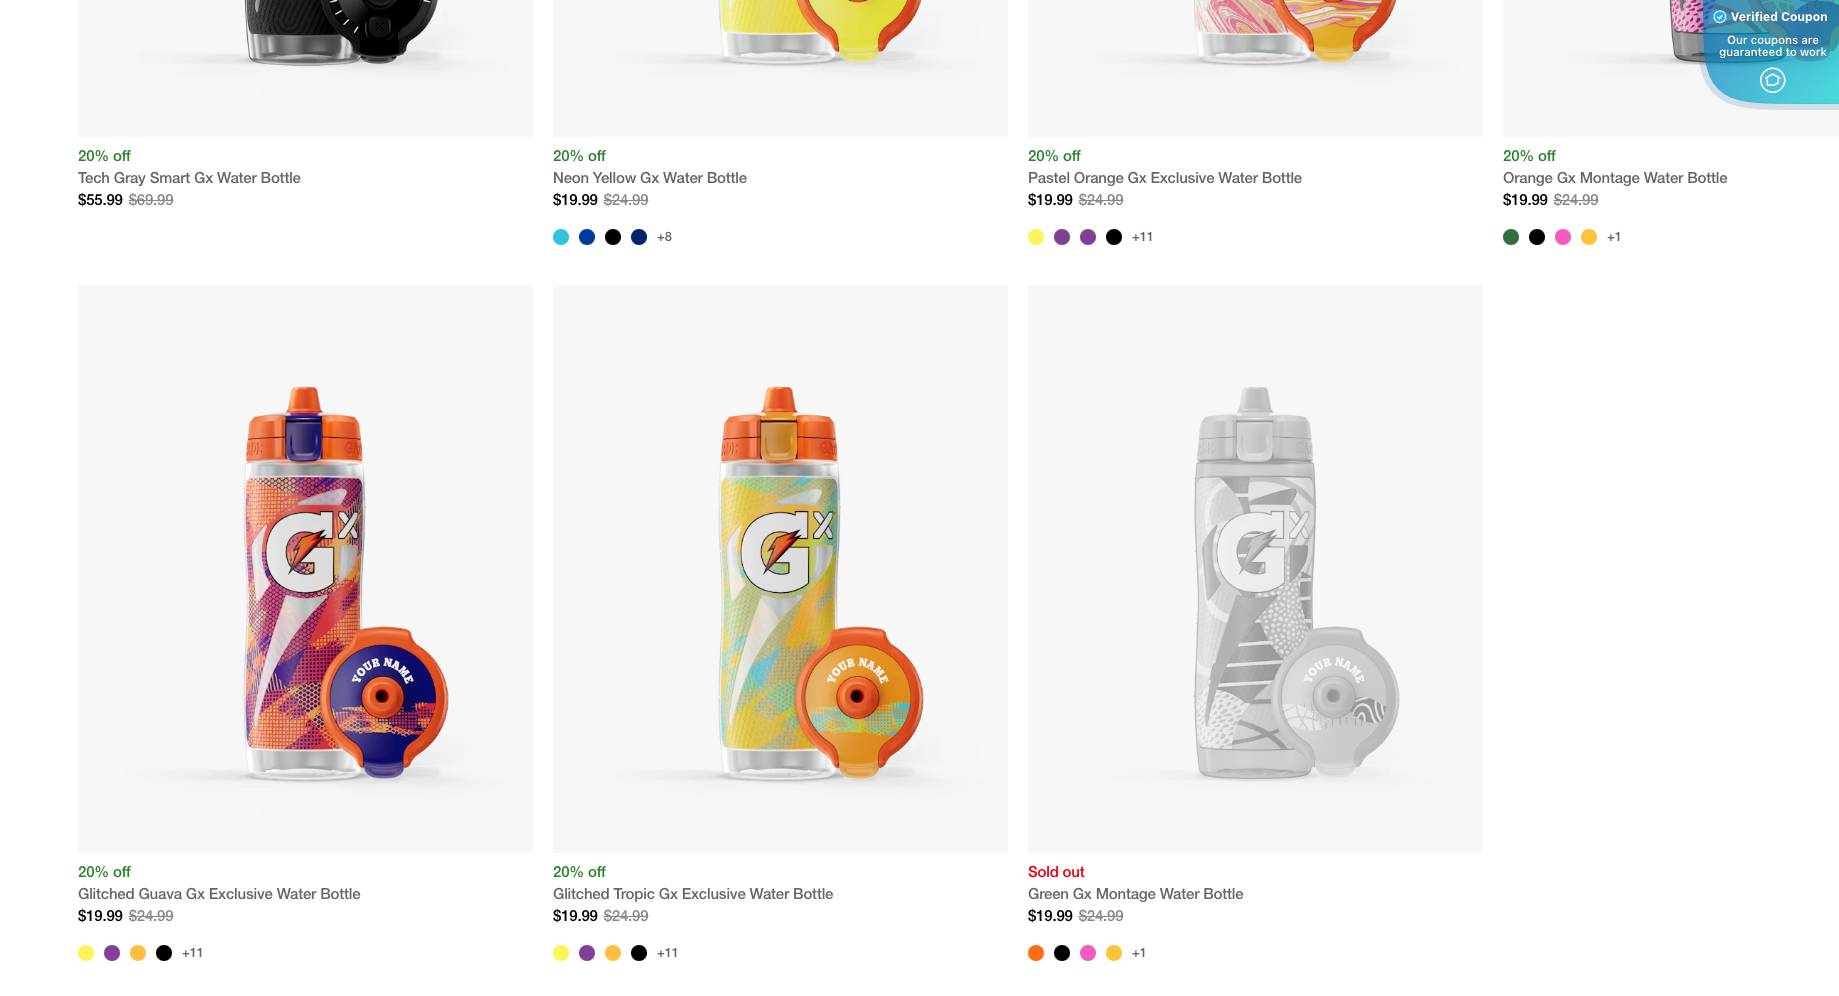Expand the +8 more colors for Neon Yellow bottle
This screenshot has height=996, width=1839.
coord(664,237)
